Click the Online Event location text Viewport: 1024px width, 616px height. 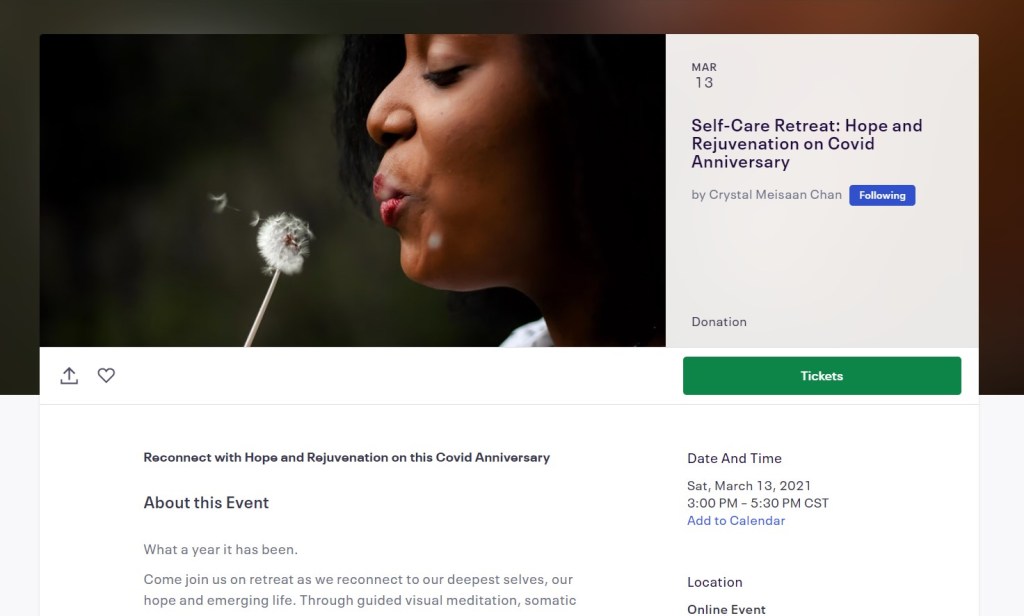coord(726,609)
